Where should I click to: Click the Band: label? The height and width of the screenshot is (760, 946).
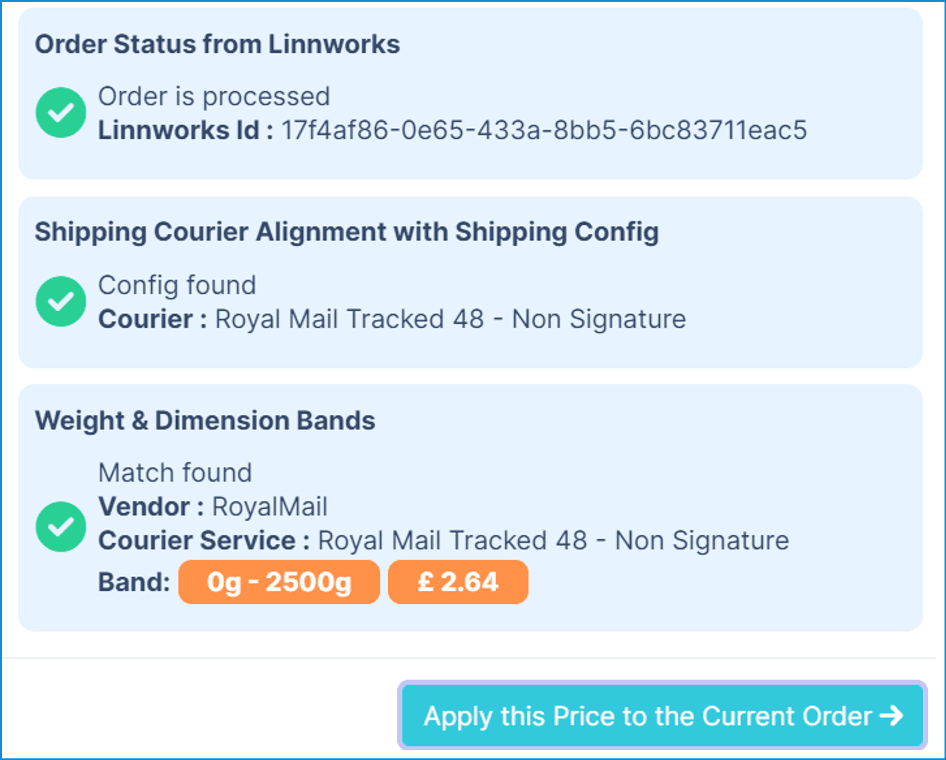pyautogui.click(x=134, y=582)
